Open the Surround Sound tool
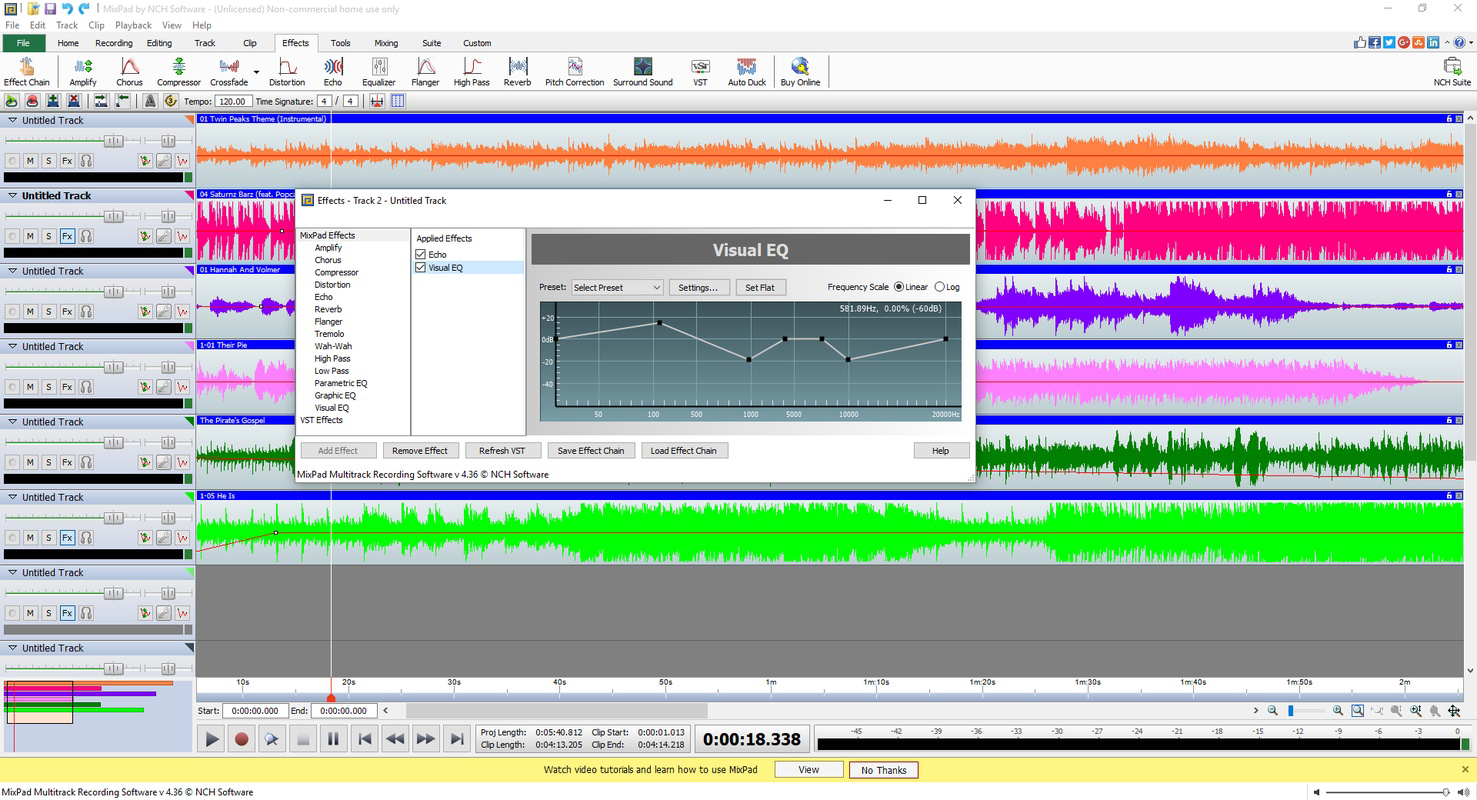Viewport: 1477px width, 800px height. [642, 71]
